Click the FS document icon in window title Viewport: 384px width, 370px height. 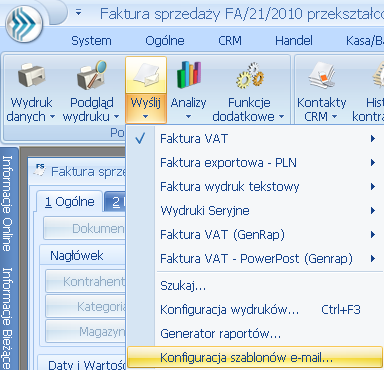[40, 170]
